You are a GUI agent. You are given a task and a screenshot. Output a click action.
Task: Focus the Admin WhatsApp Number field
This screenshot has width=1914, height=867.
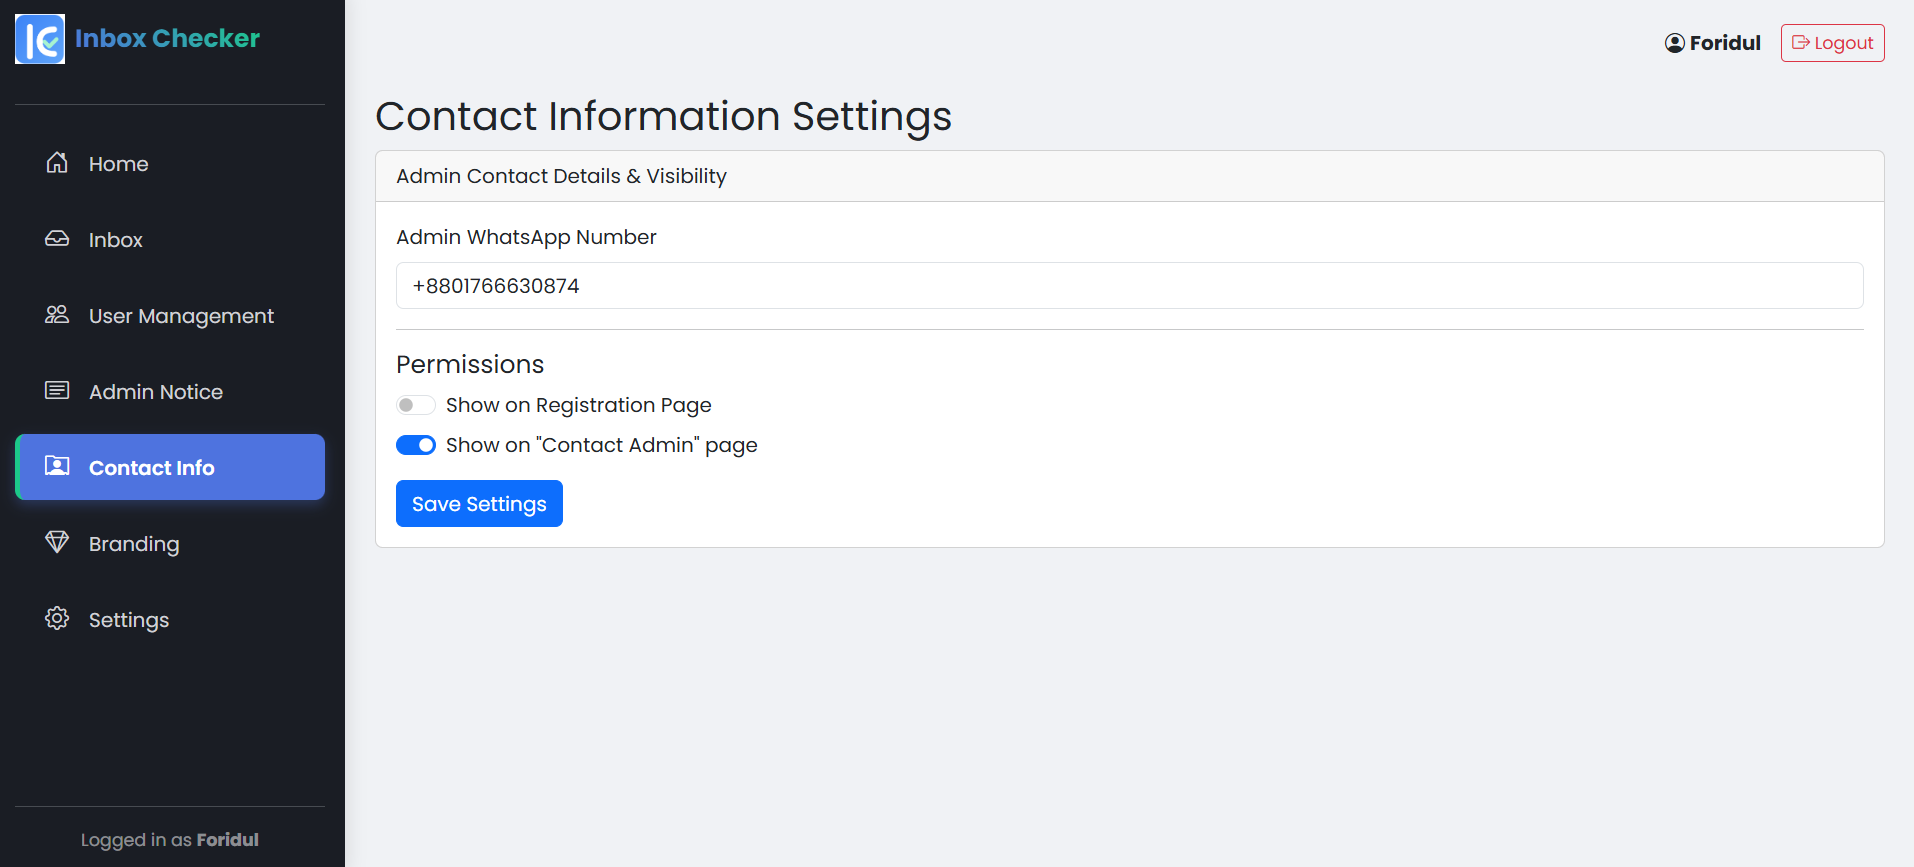tap(1130, 286)
